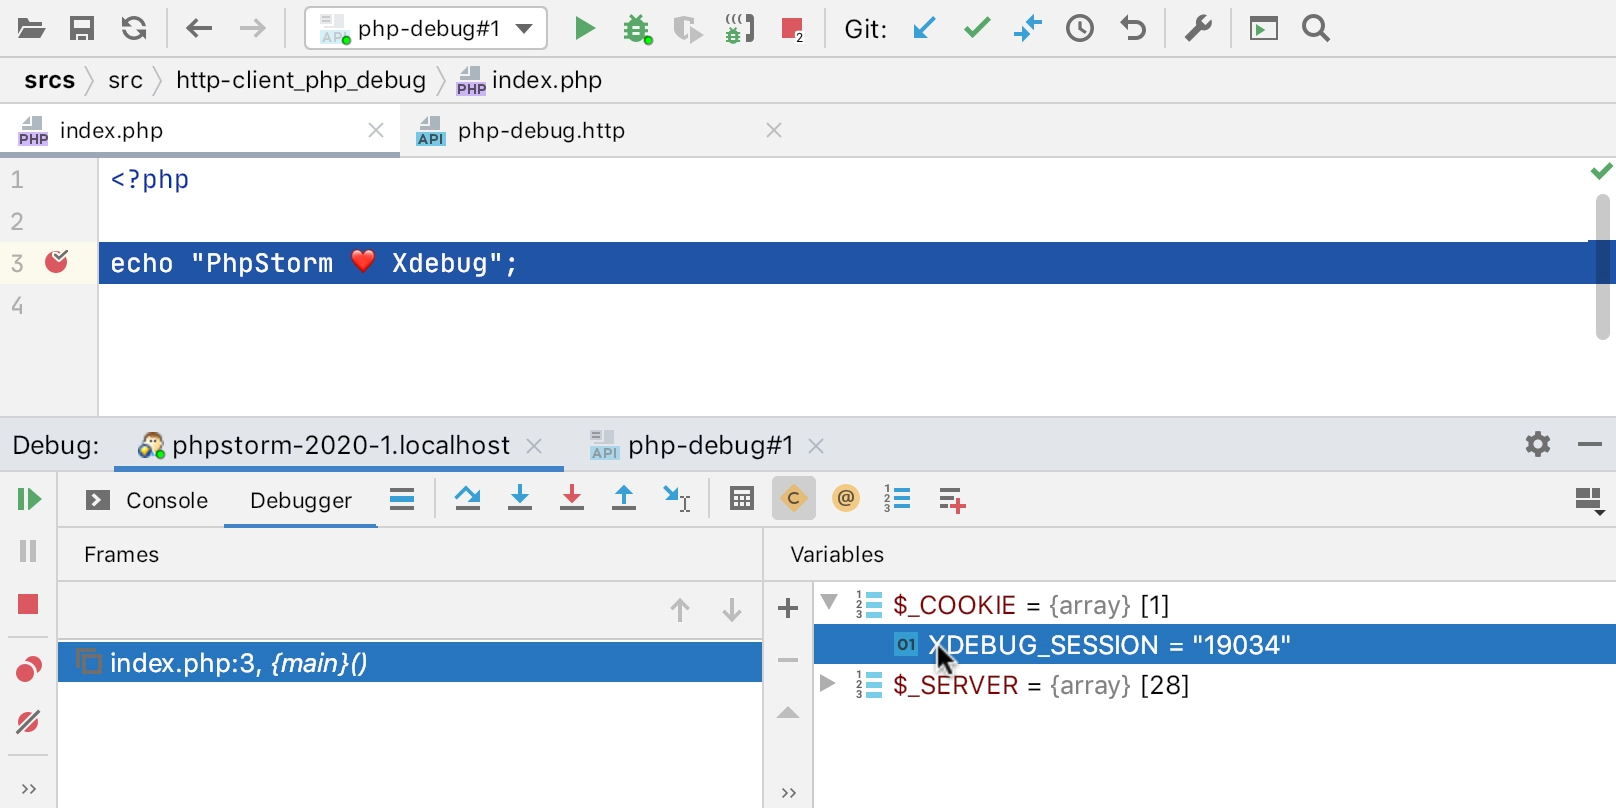
Task: Click the Save All icon
Action: click(82, 29)
